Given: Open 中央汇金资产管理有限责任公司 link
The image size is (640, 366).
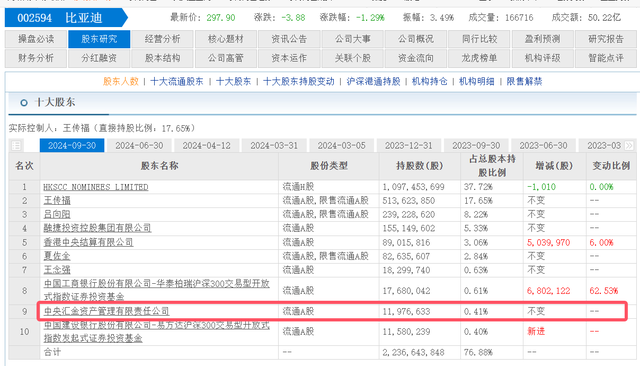Looking at the screenshot, I should click(107, 311).
